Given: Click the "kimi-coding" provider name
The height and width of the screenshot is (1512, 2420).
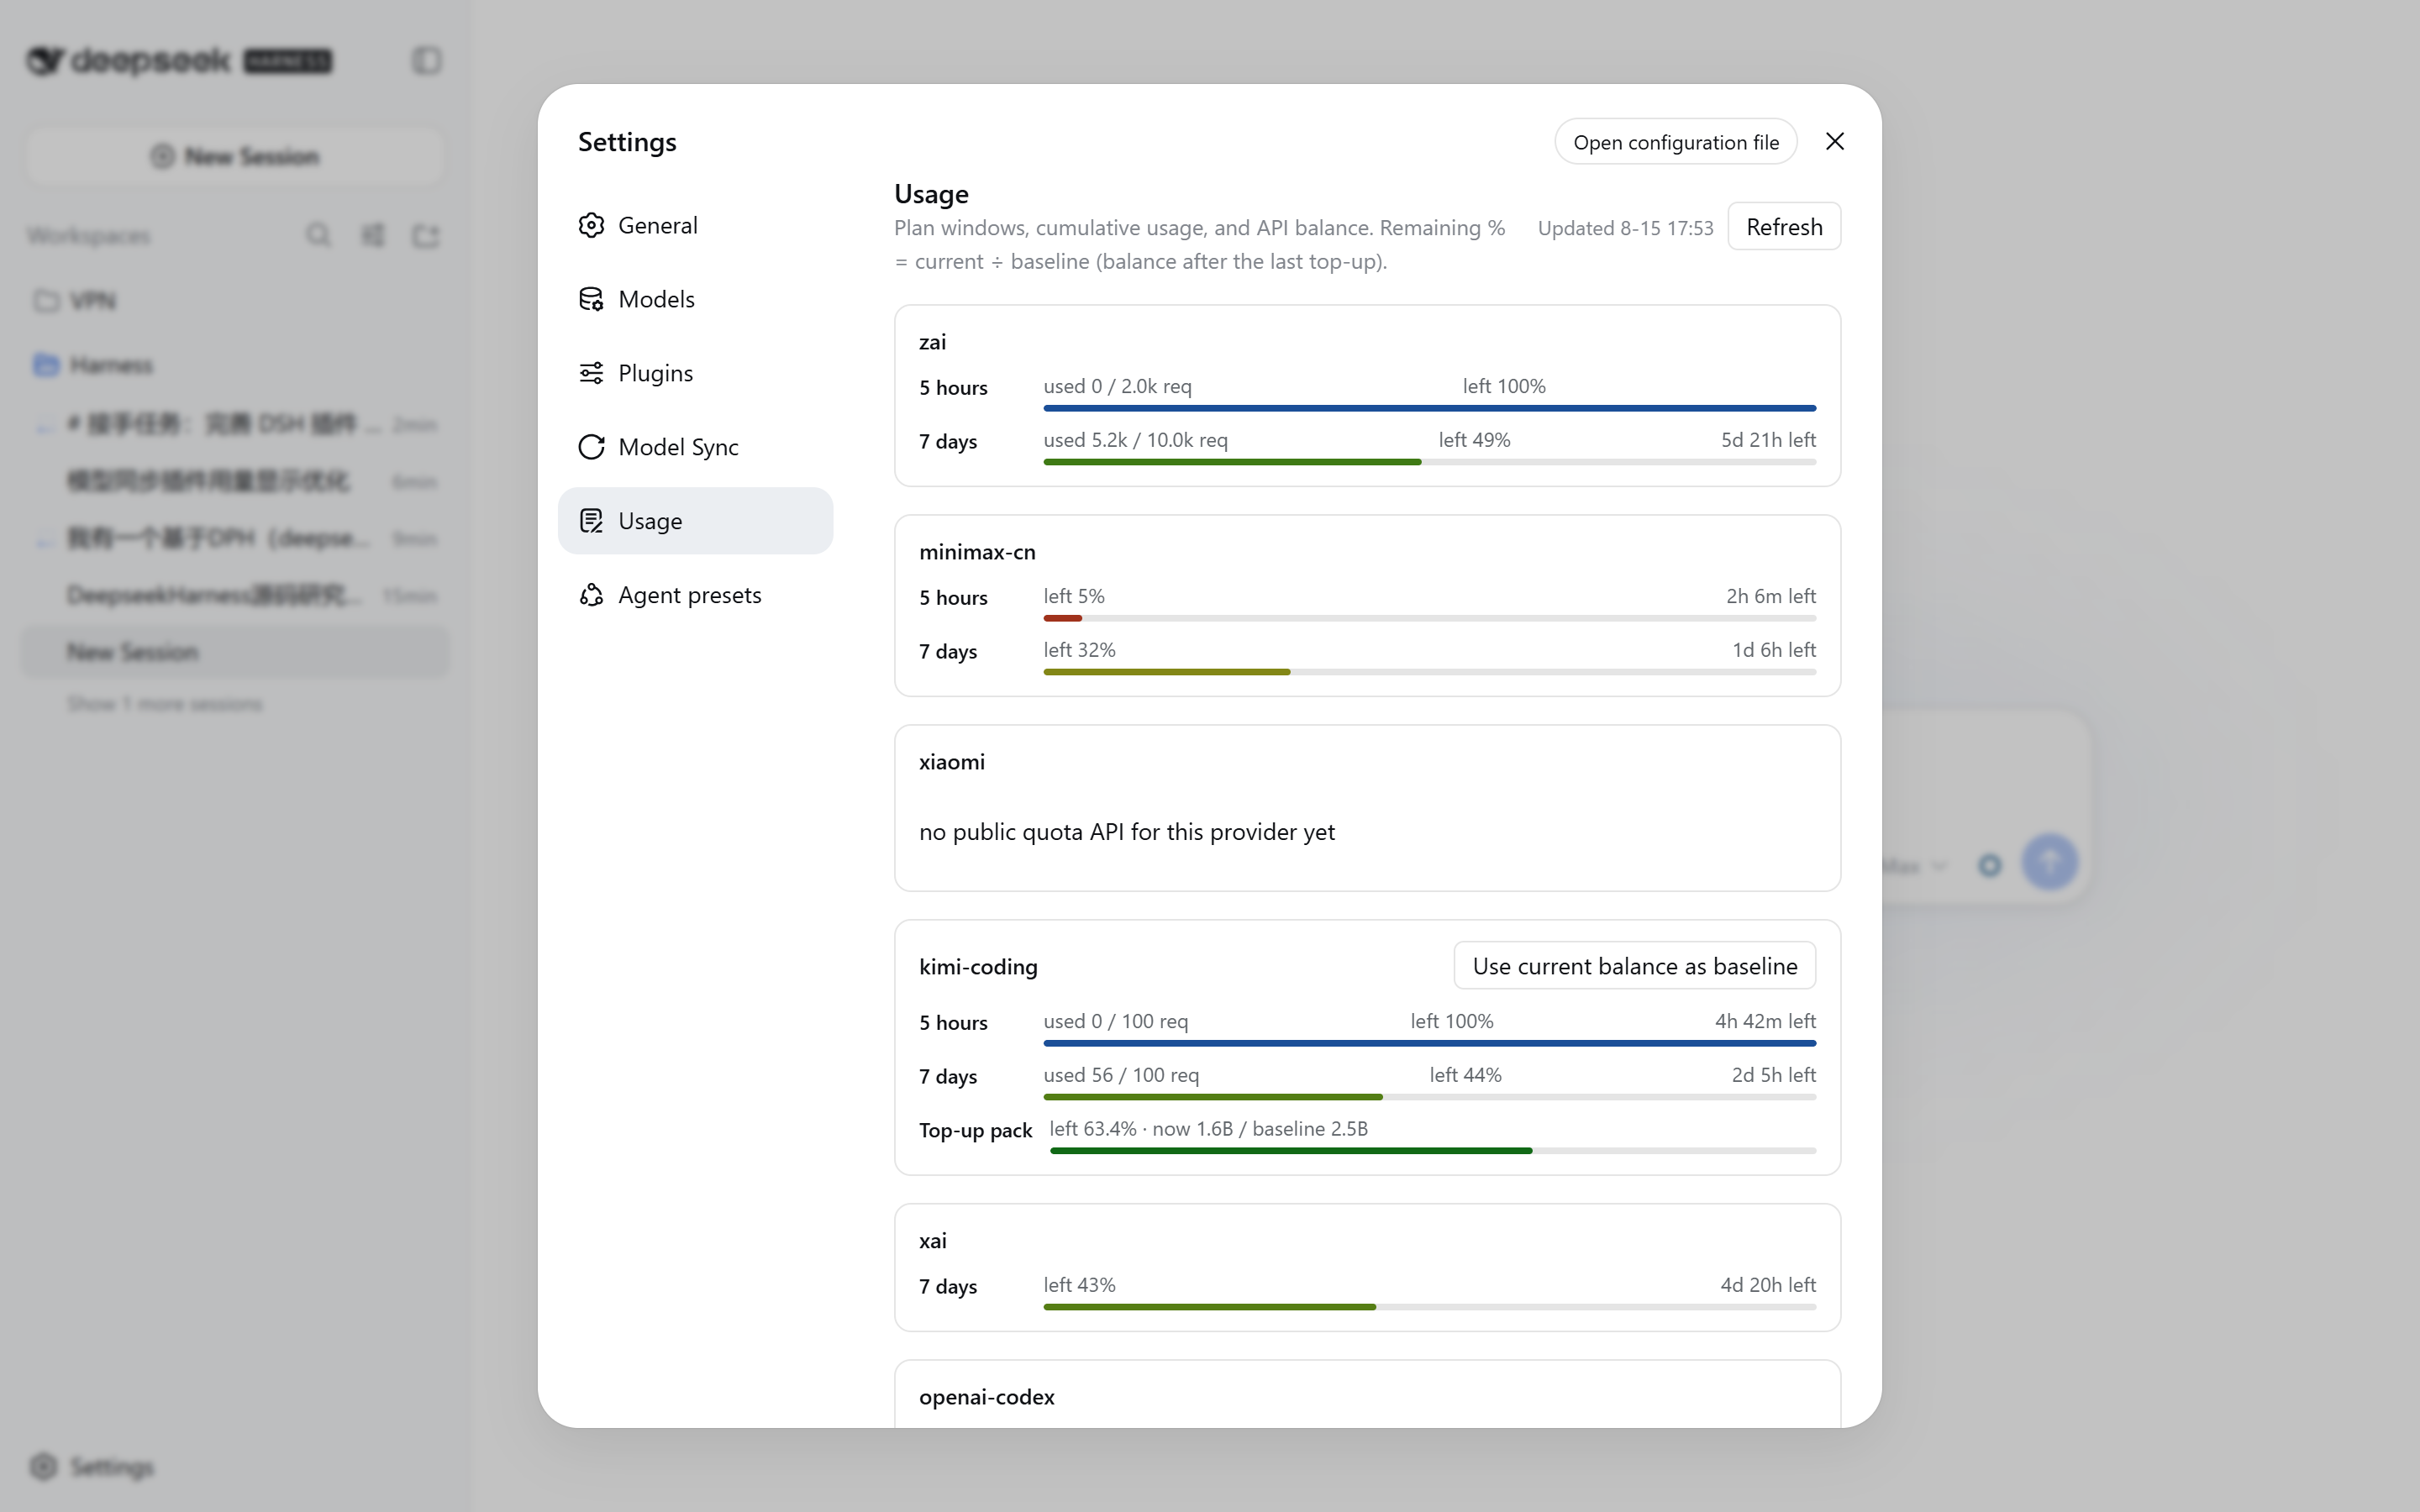Looking at the screenshot, I should (x=978, y=967).
